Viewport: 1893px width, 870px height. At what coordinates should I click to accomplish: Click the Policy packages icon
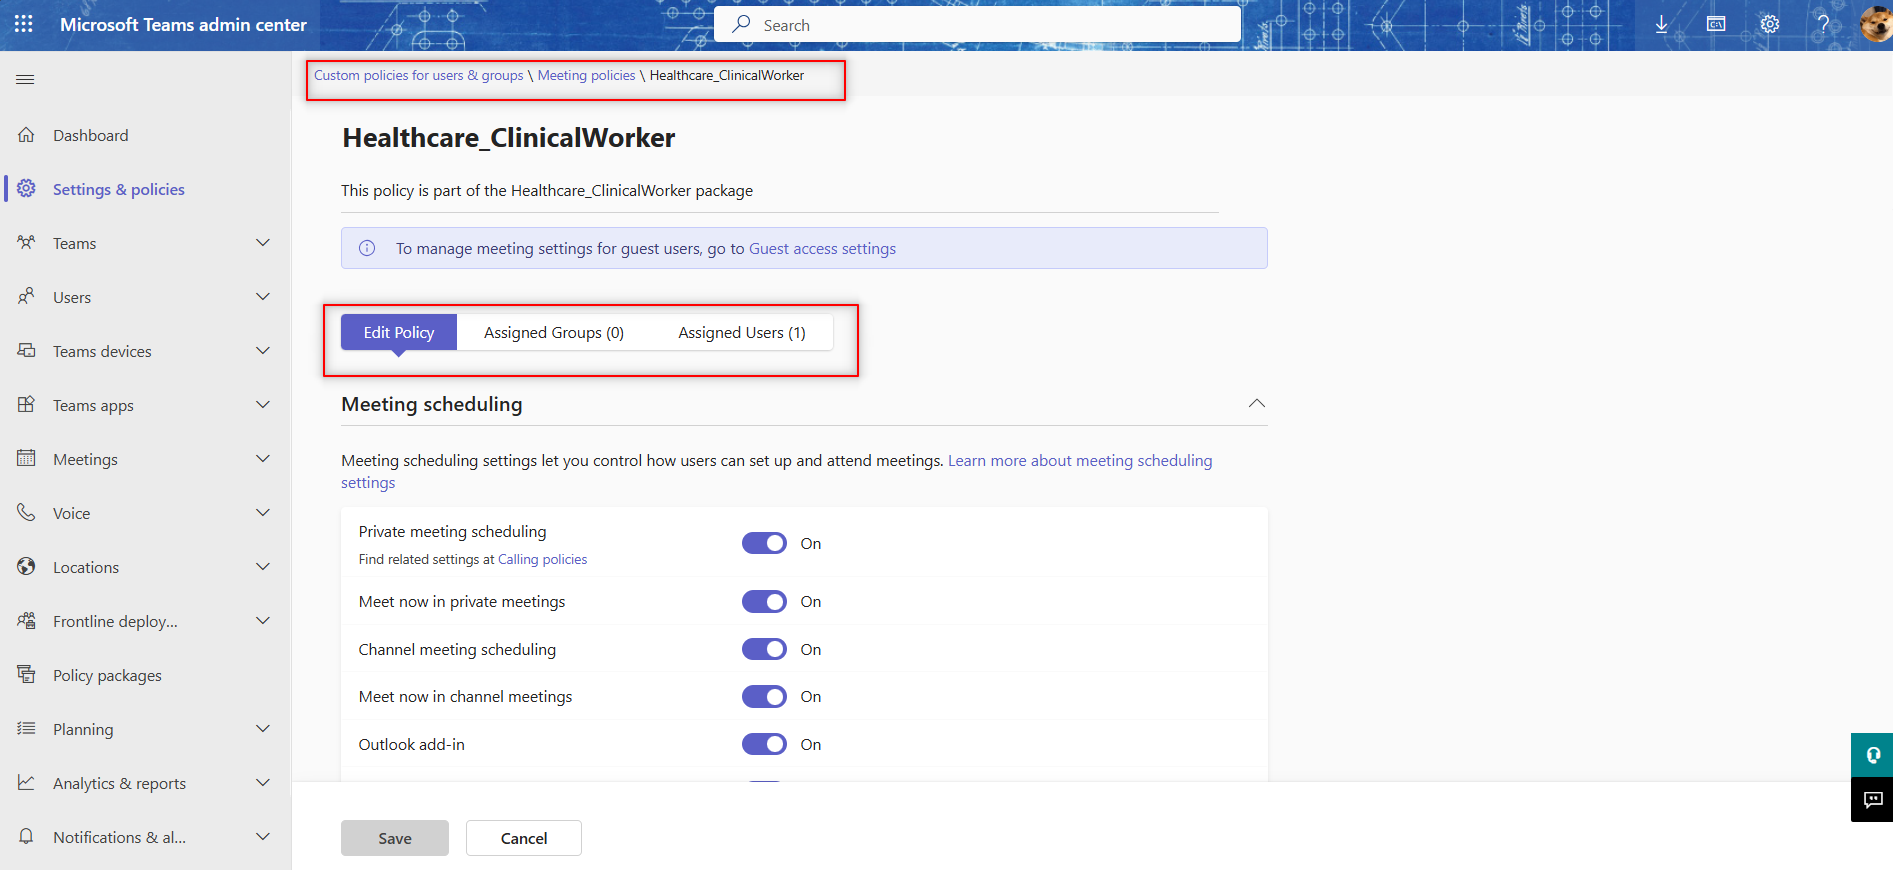pyautogui.click(x=27, y=674)
